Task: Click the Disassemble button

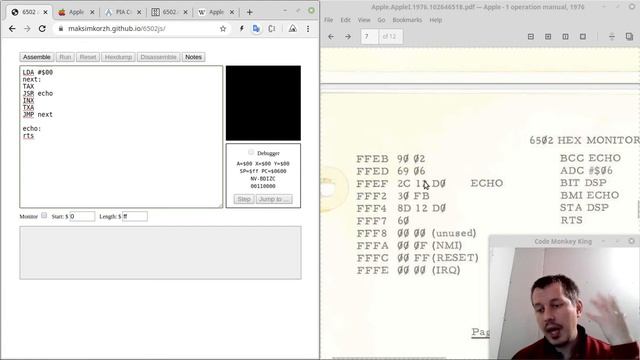Action: (158, 57)
